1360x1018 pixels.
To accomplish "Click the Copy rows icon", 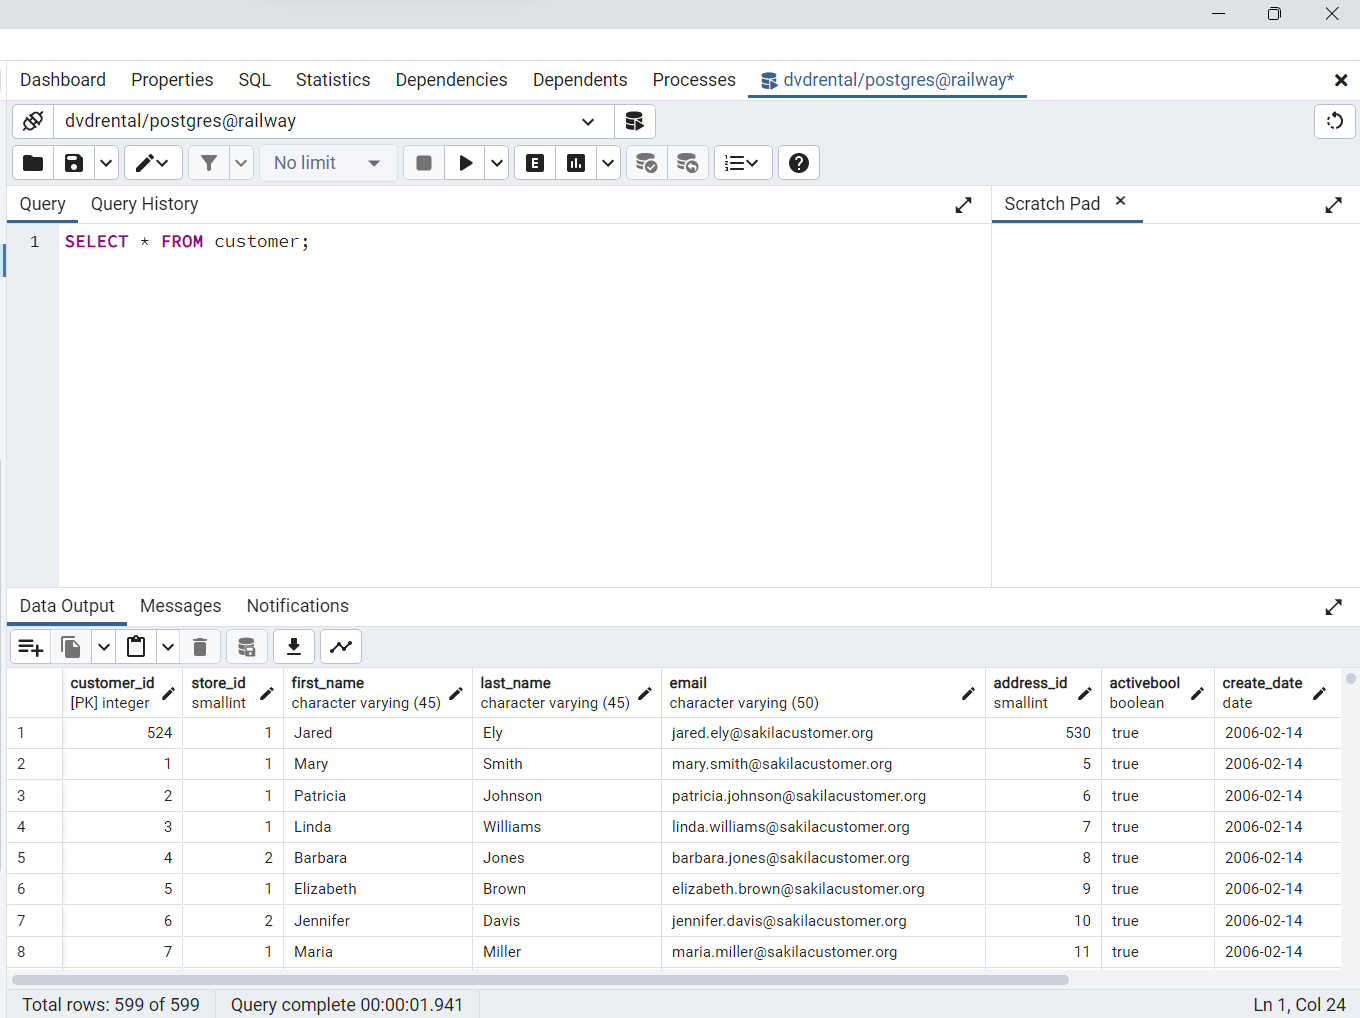I will pyautogui.click(x=71, y=647).
